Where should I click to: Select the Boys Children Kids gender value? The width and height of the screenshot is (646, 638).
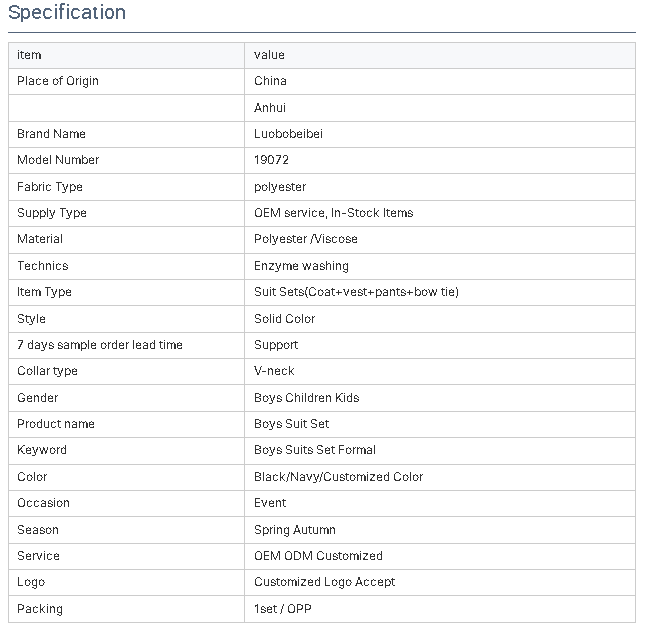(307, 398)
